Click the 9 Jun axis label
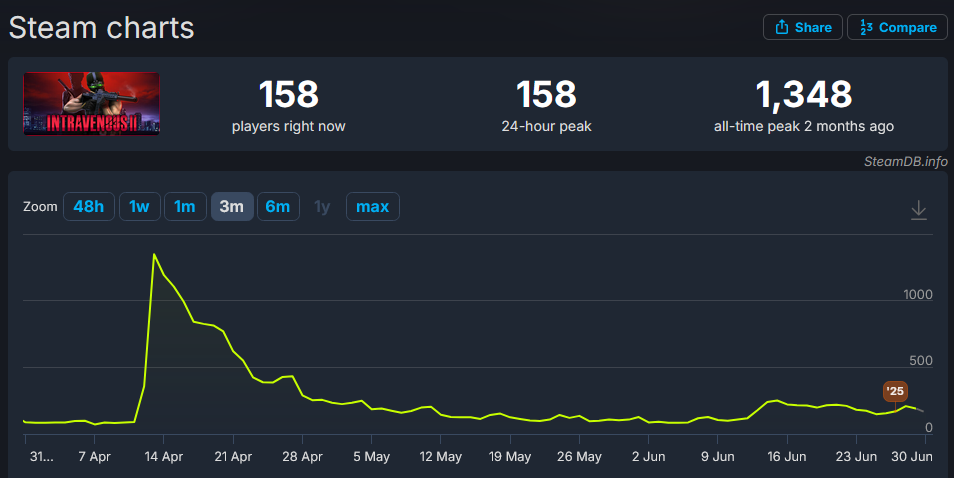 [718, 456]
